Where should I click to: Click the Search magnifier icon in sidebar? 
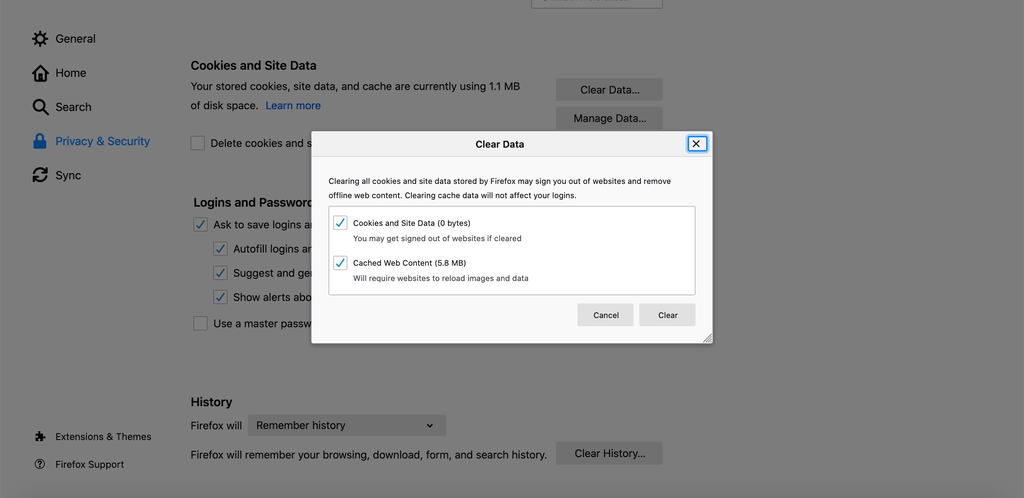tap(40, 107)
